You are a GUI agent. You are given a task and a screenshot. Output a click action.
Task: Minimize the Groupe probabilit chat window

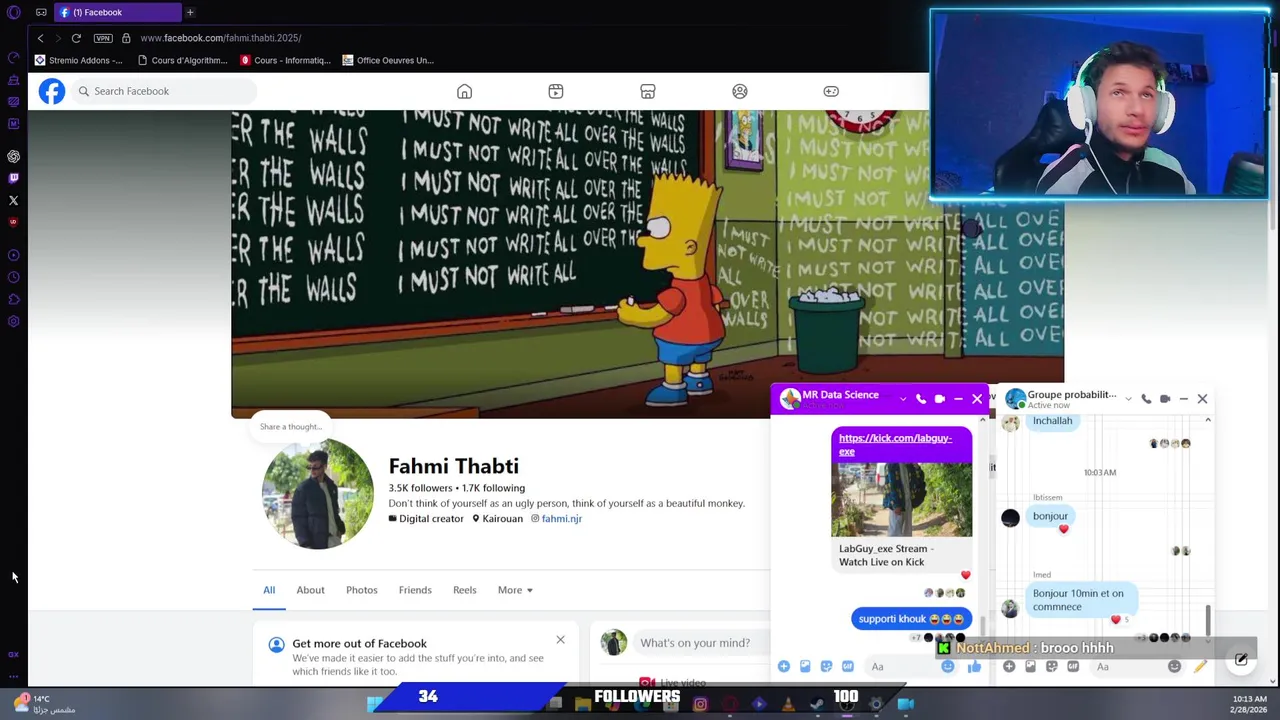[1184, 399]
